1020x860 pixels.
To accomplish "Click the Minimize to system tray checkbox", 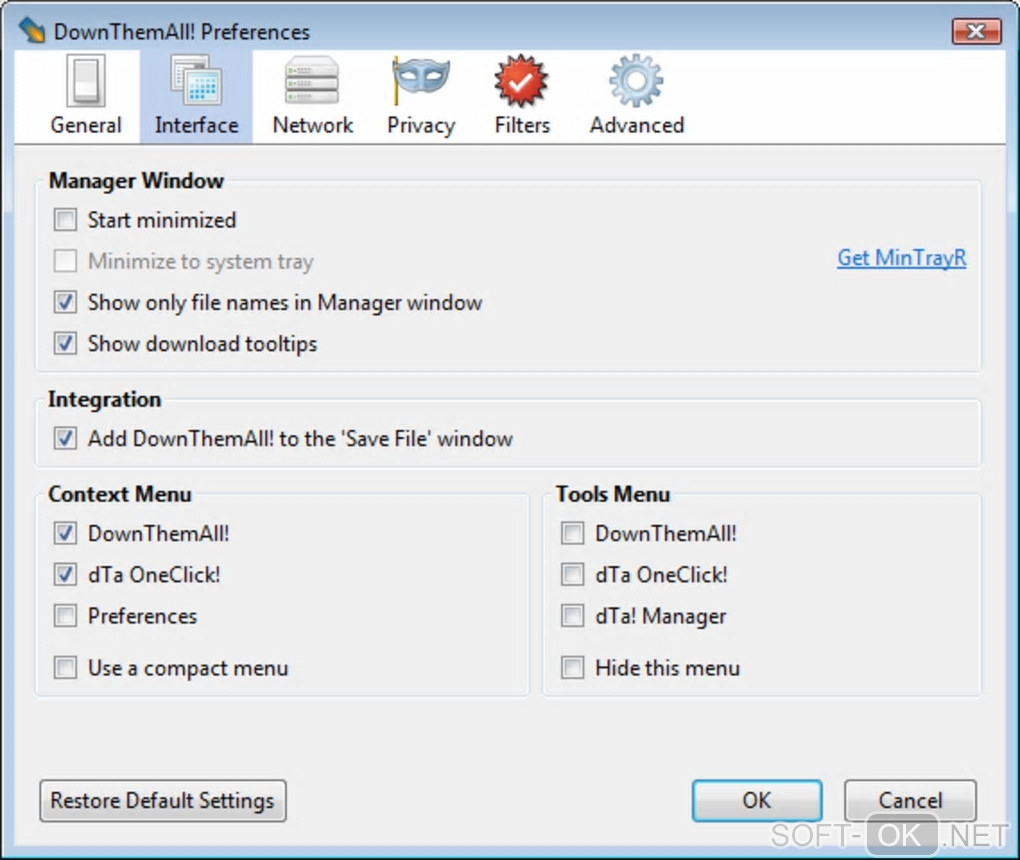I will coord(65,261).
